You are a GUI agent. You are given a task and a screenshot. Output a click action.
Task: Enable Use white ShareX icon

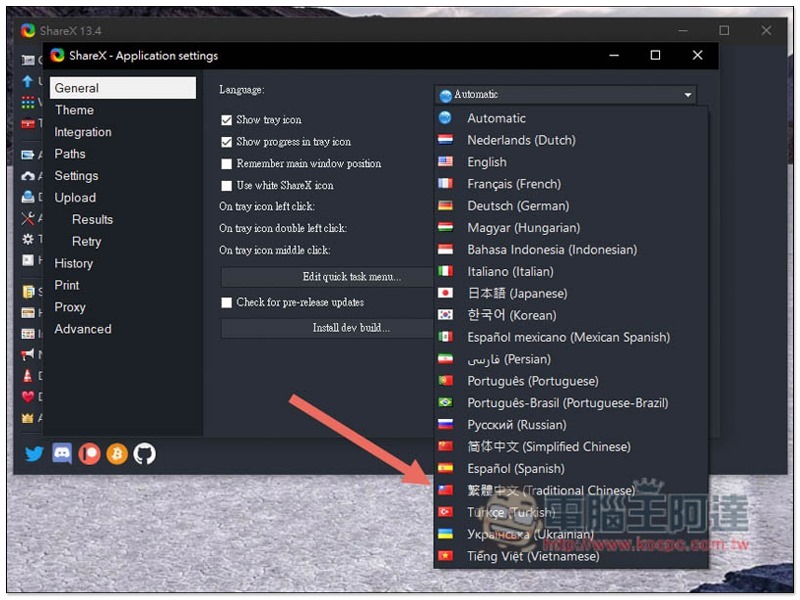(227, 186)
